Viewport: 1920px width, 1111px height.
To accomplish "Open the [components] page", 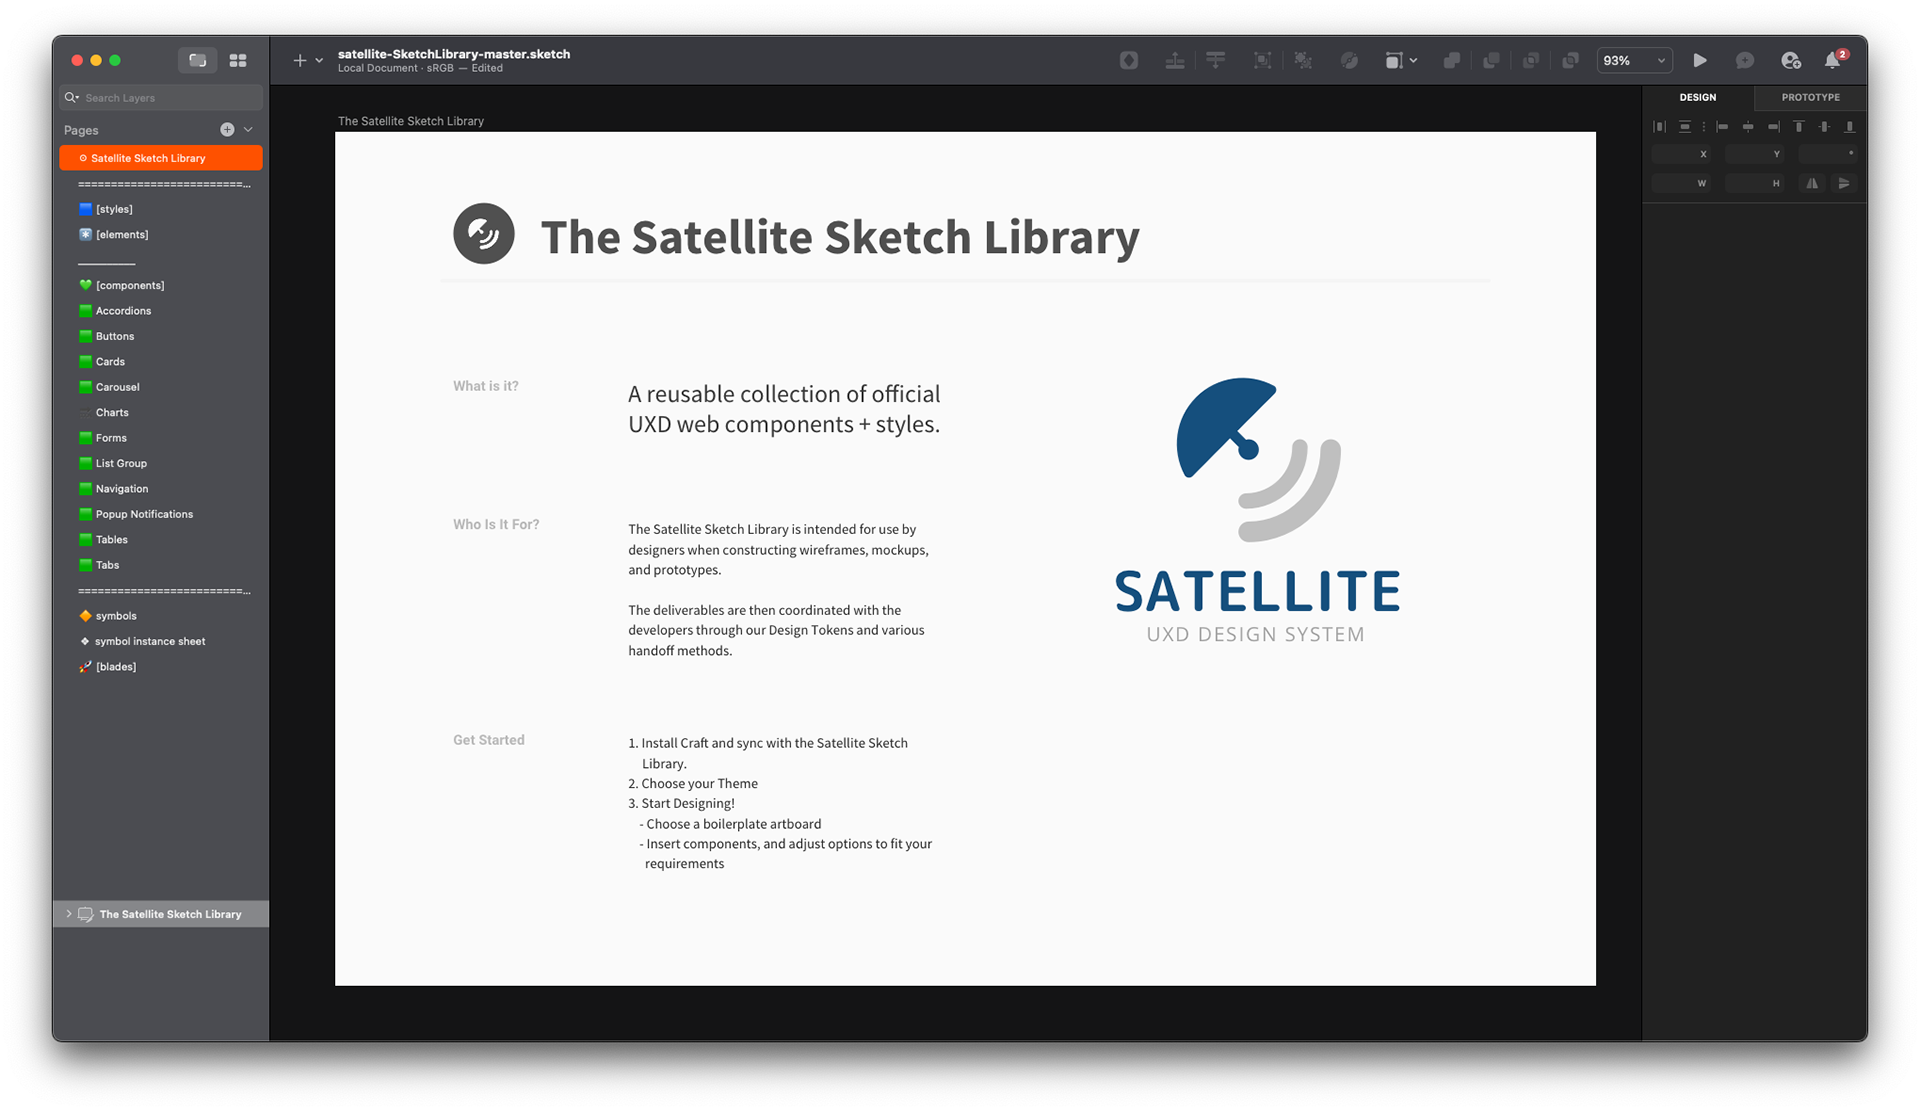I will [x=161, y=285].
